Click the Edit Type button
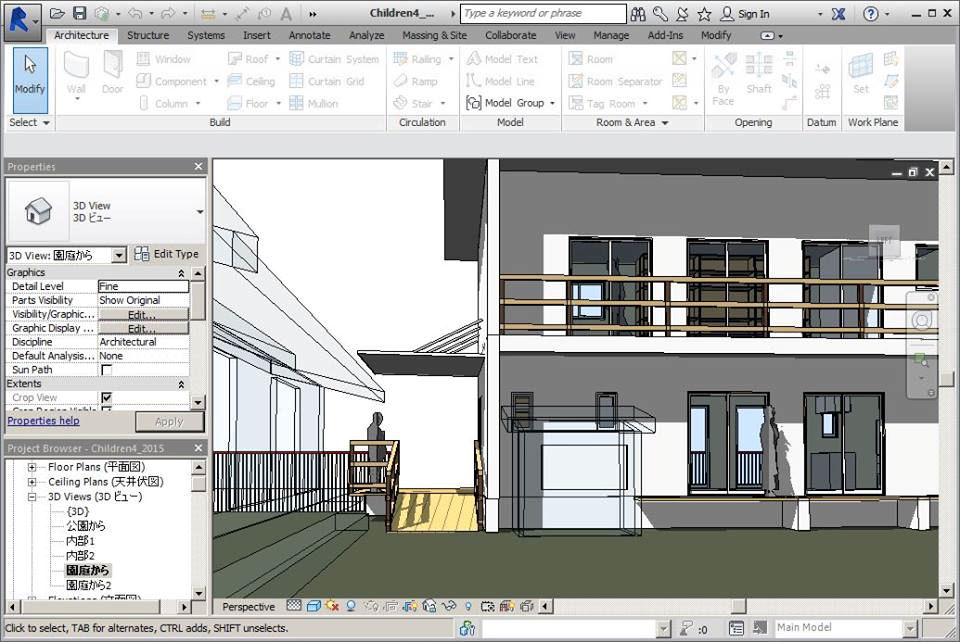This screenshot has height=642, width=960. click(x=167, y=254)
